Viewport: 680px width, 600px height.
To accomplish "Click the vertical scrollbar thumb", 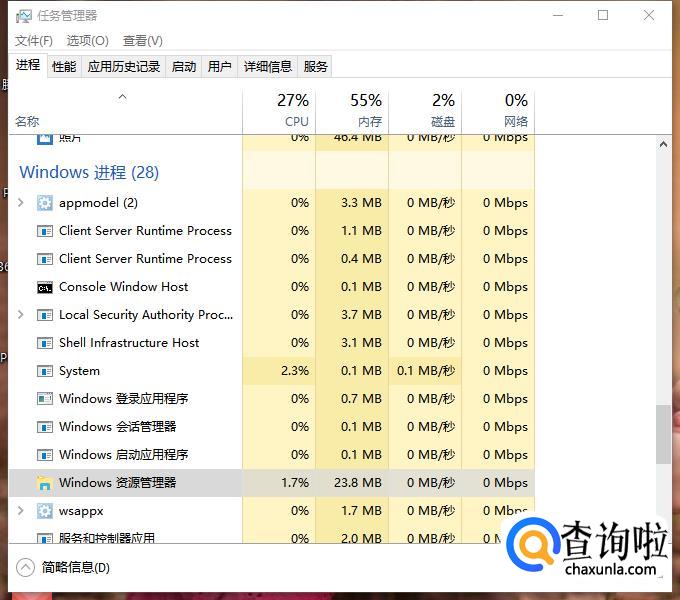I will coord(663,434).
